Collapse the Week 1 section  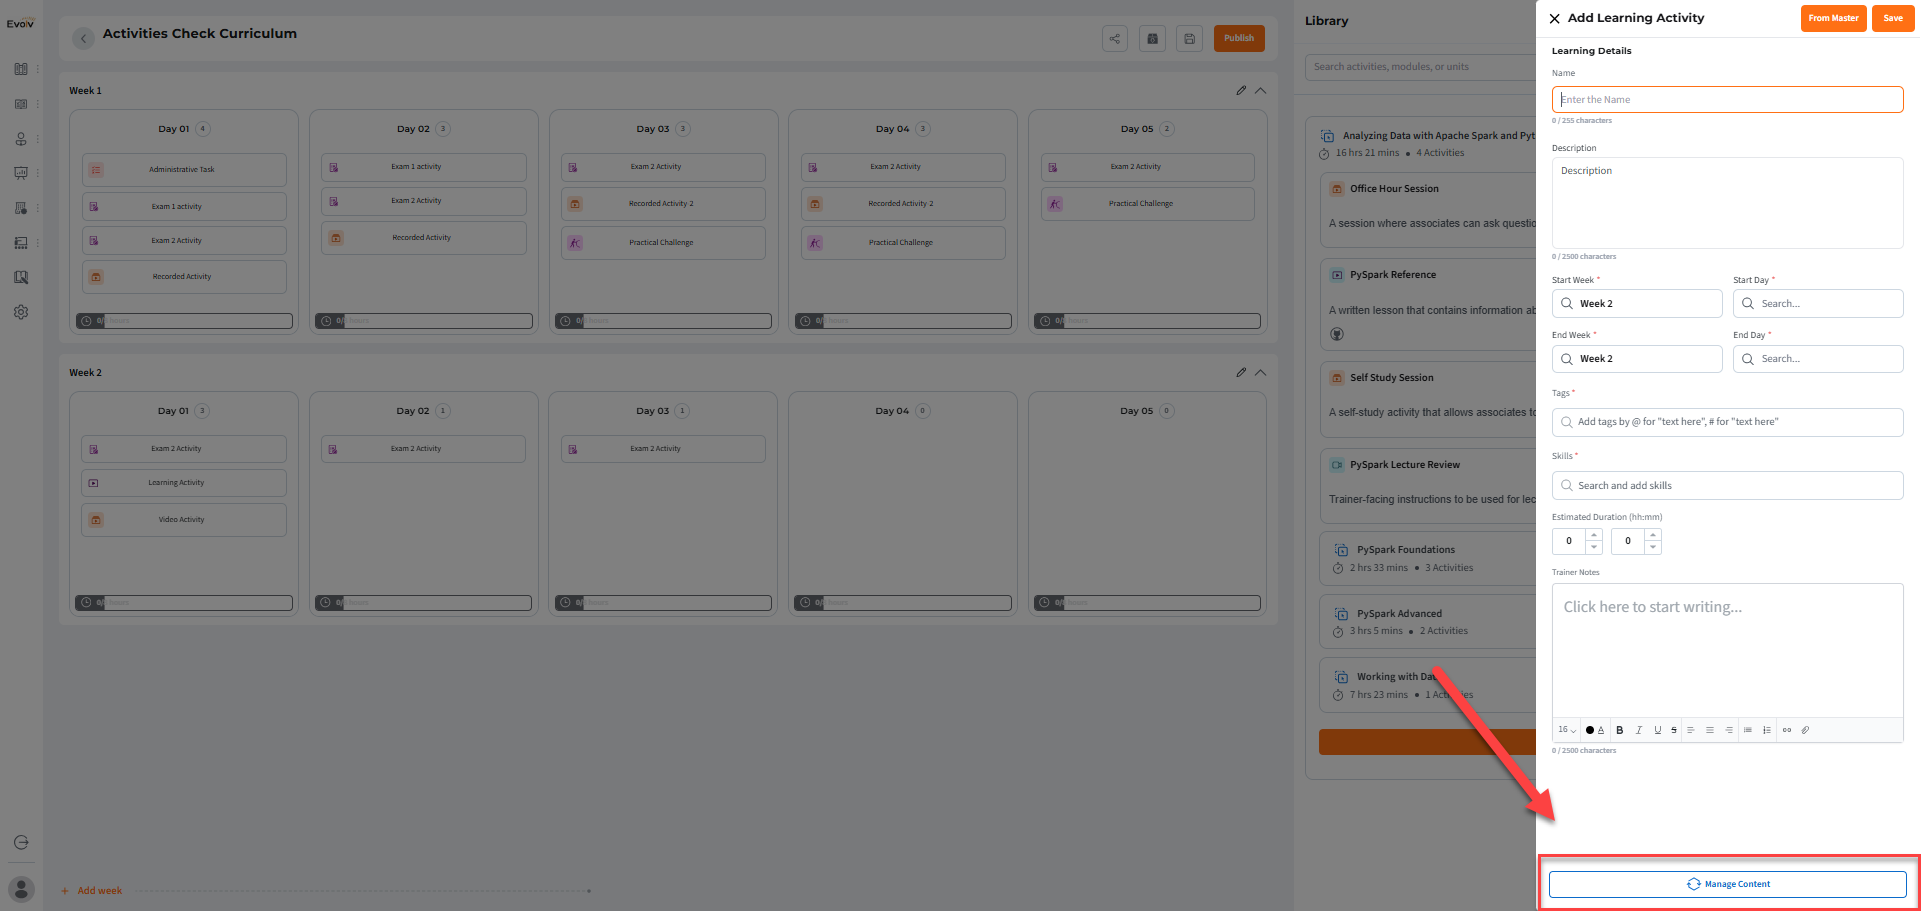pyautogui.click(x=1261, y=90)
